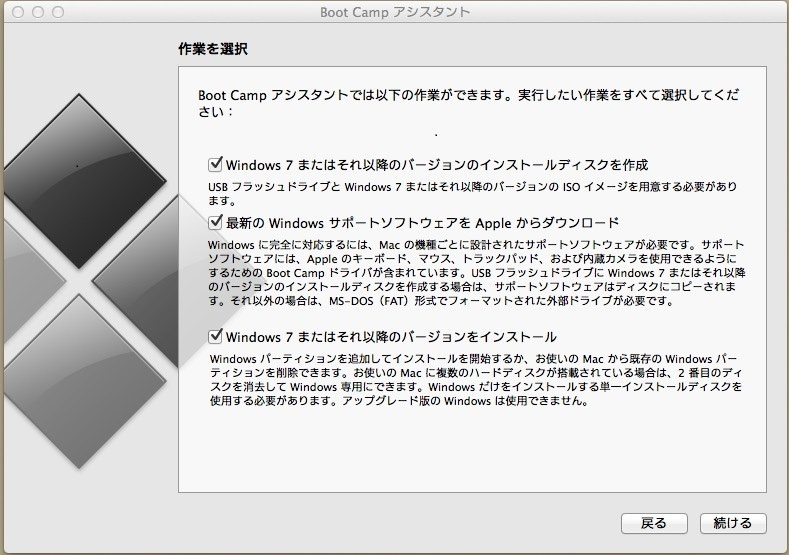Screen dimensions: 789x555
Task: Click the window's grey close button
Action: pos(18,12)
